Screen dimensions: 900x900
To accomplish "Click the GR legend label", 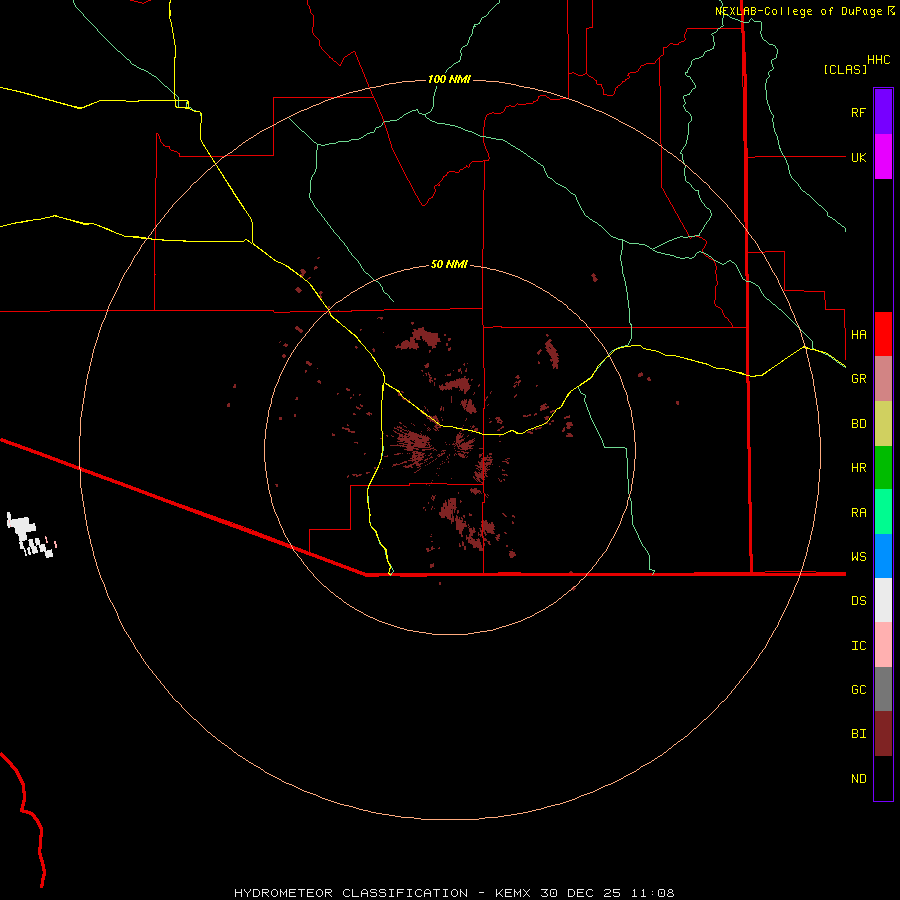I will pyautogui.click(x=858, y=379).
